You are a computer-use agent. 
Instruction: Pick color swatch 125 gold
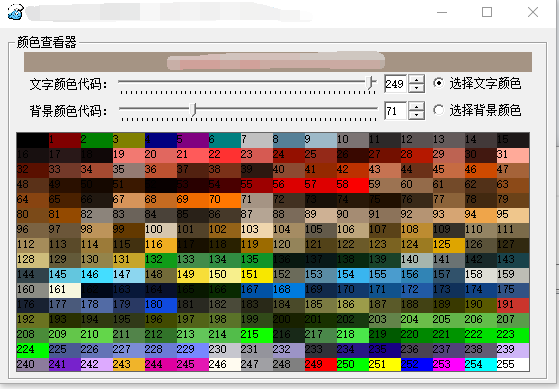449,245
